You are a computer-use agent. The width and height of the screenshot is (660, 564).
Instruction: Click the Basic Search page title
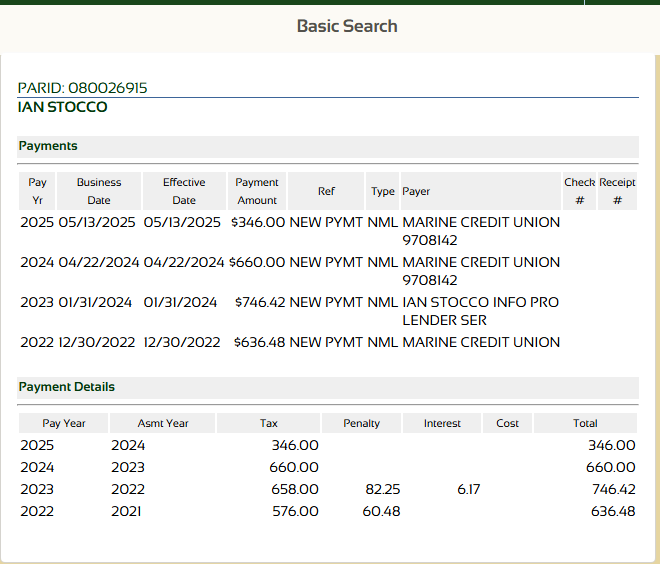347,26
